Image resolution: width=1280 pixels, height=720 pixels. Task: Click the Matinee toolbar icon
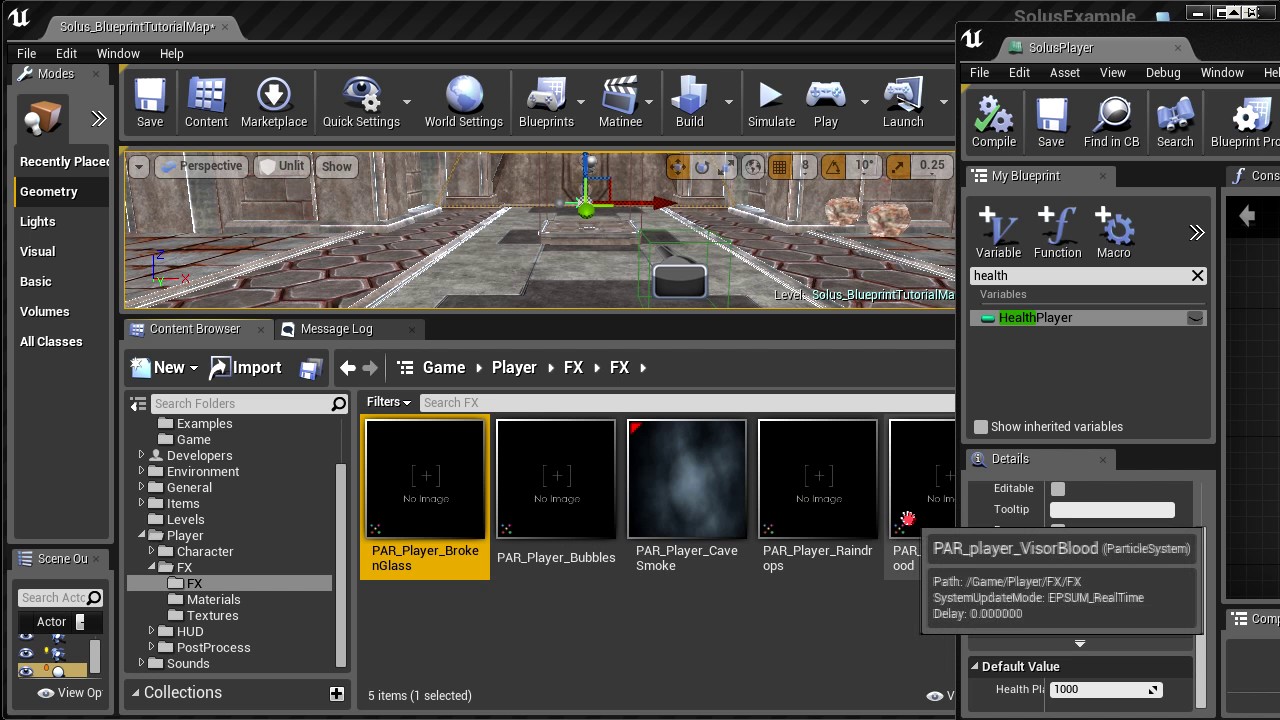[620, 102]
